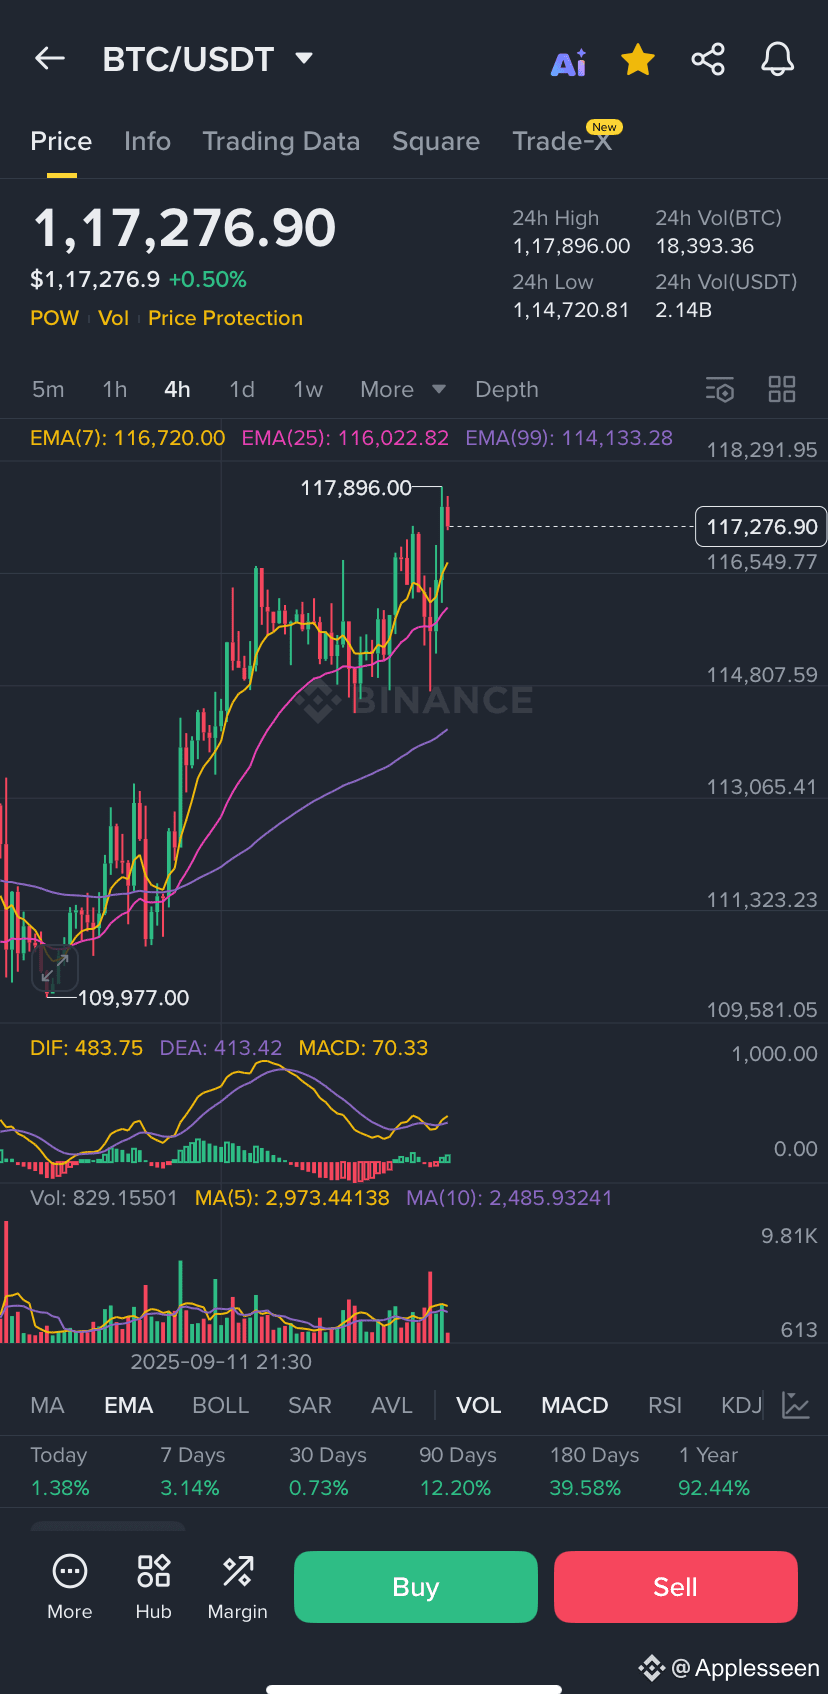This screenshot has width=828, height=1694.
Task: Tap the 180 Days 39.58% performance
Action: (594, 1471)
